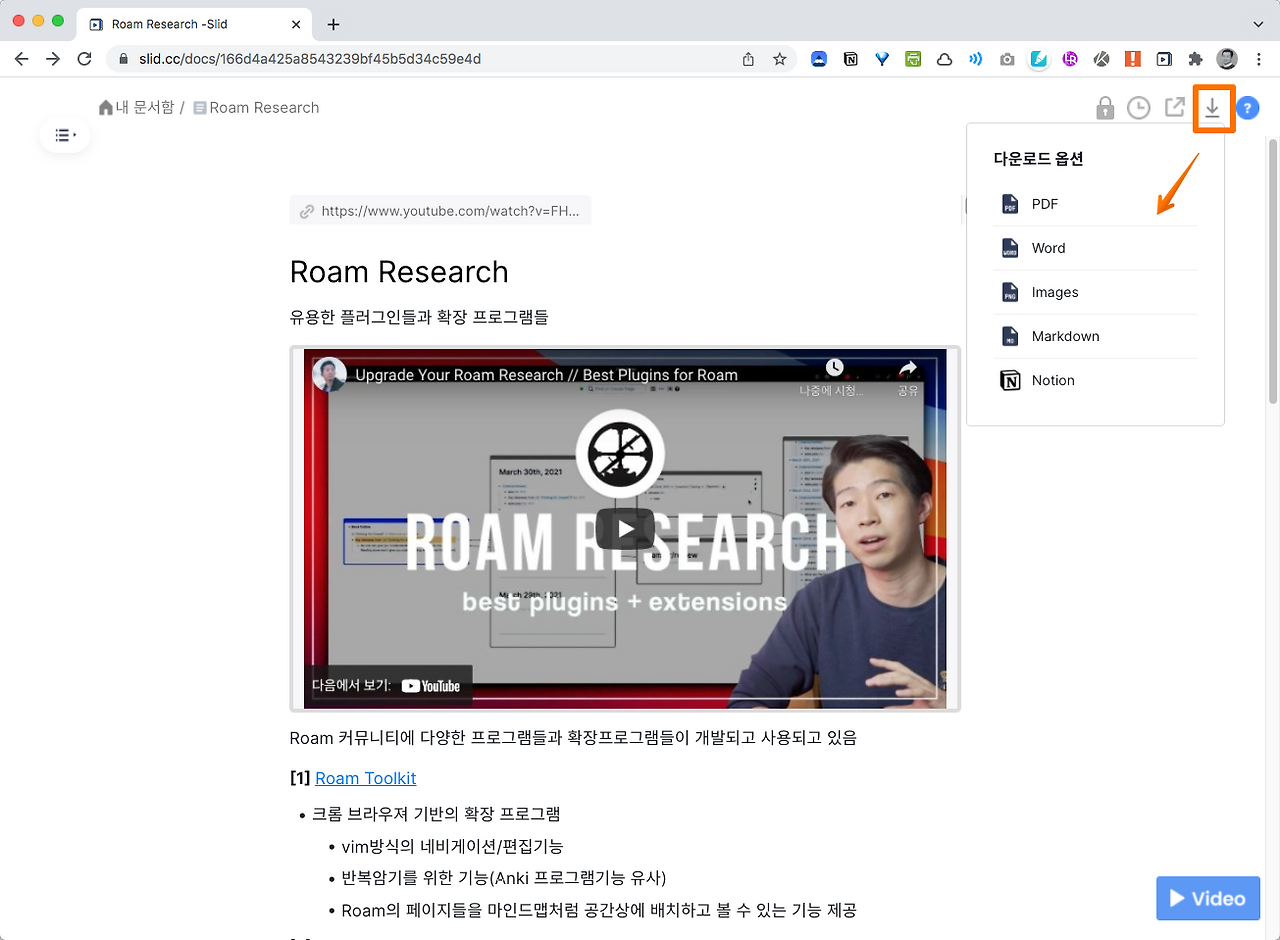Click the blue mountain extension icon
The width and height of the screenshot is (1280, 940).
click(x=818, y=59)
